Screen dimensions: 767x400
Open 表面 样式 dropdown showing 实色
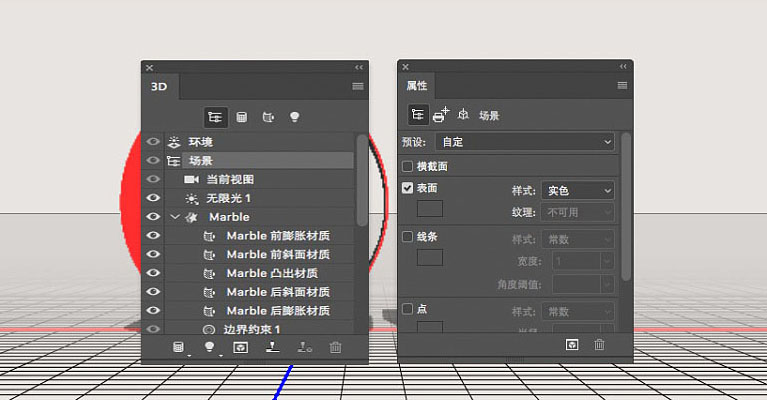tap(578, 190)
